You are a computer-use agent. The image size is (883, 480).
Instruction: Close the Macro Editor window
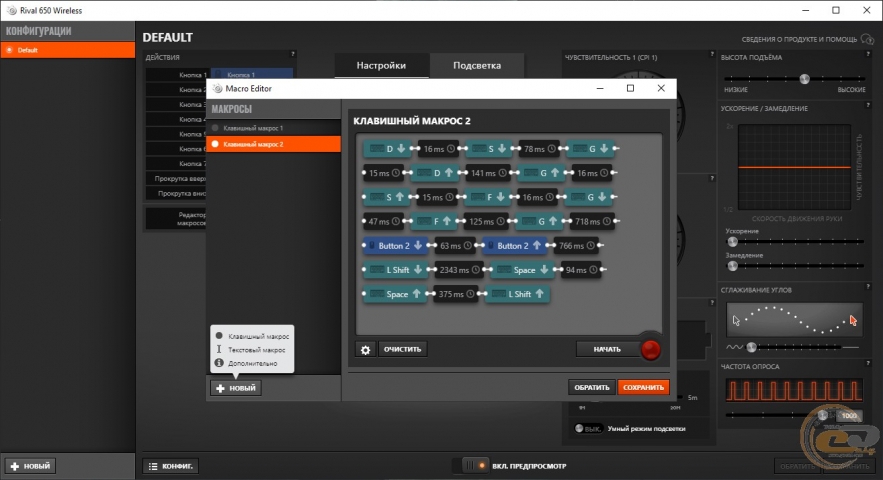(x=661, y=88)
